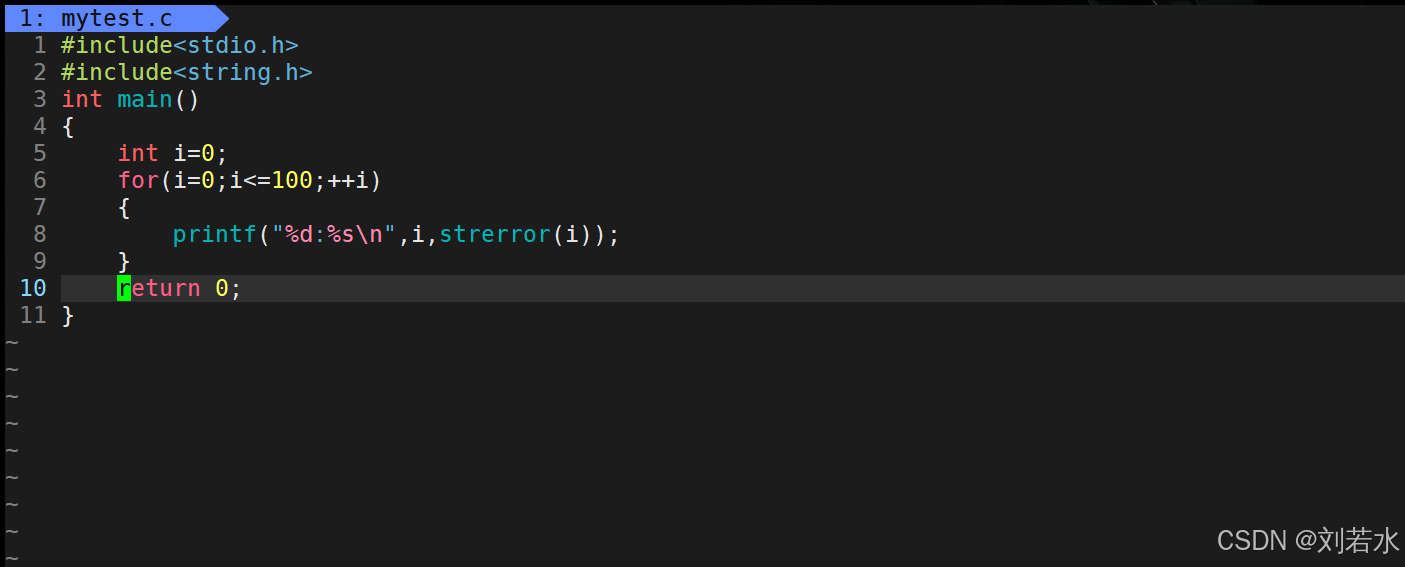1405x567 pixels.
Task: Click line number 1 in gutter
Action: pyautogui.click(x=40, y=45)
